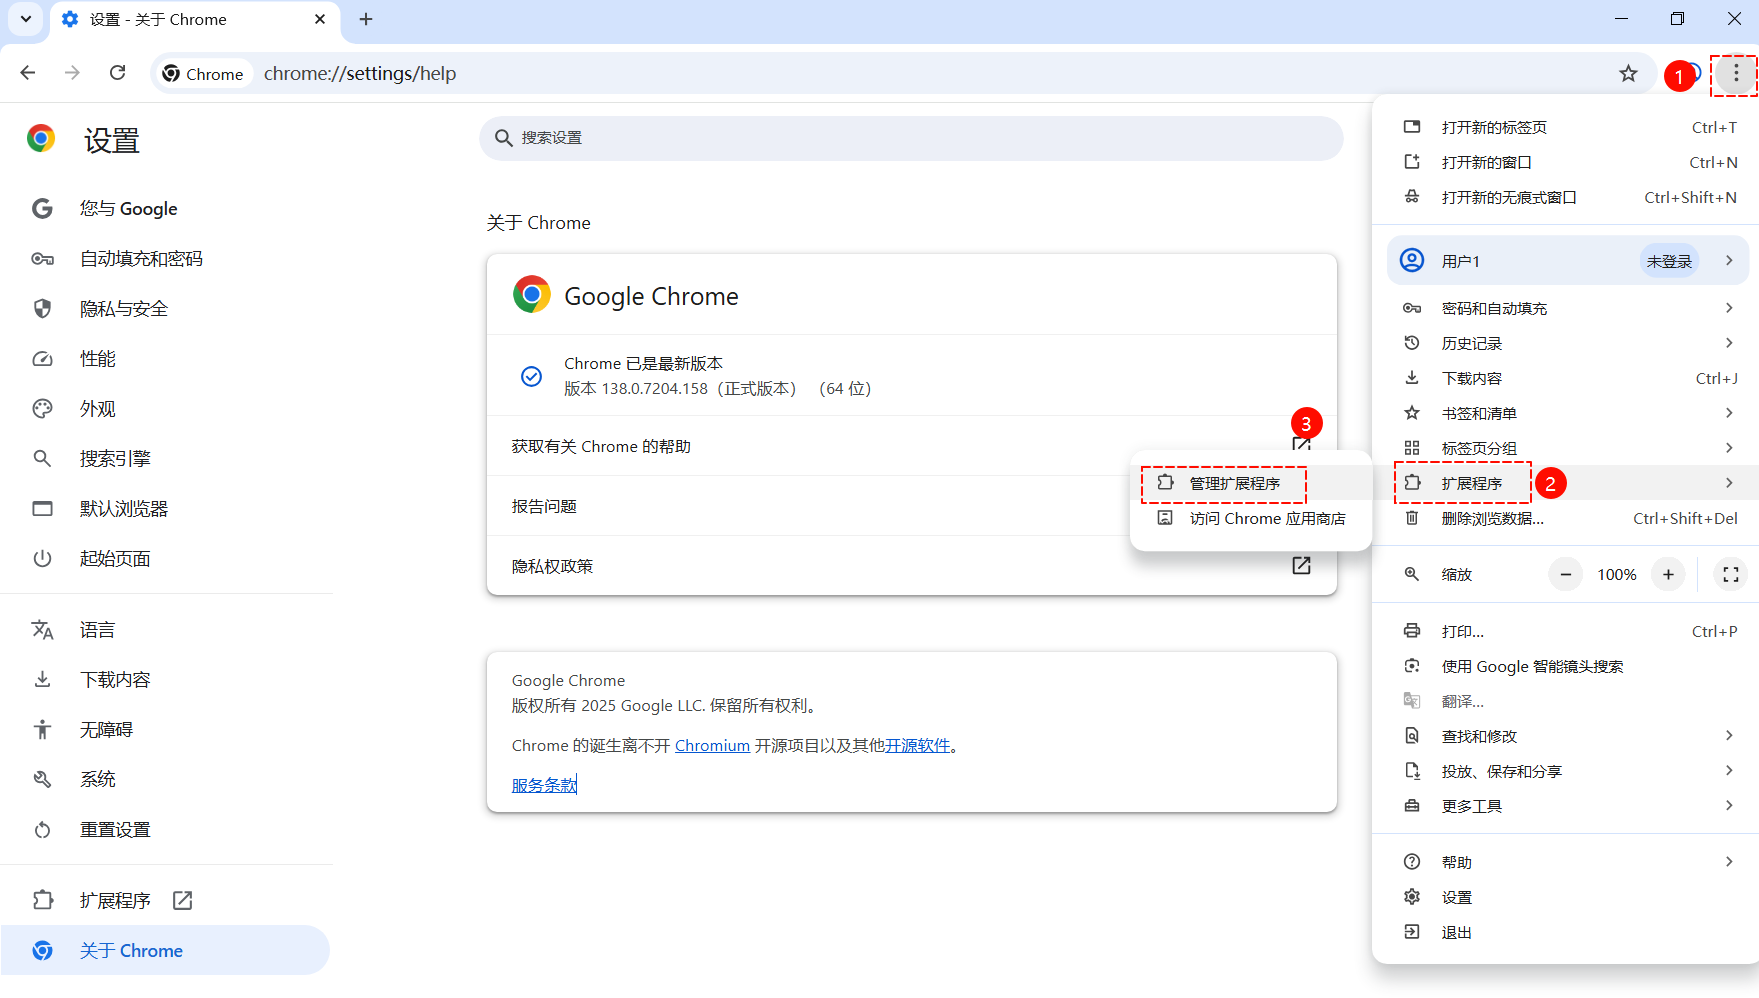This screenshot has height=998, width=1759.
Task: Choose 使用 Google 智能镜头搜索 item
Action: (1565, 666)
